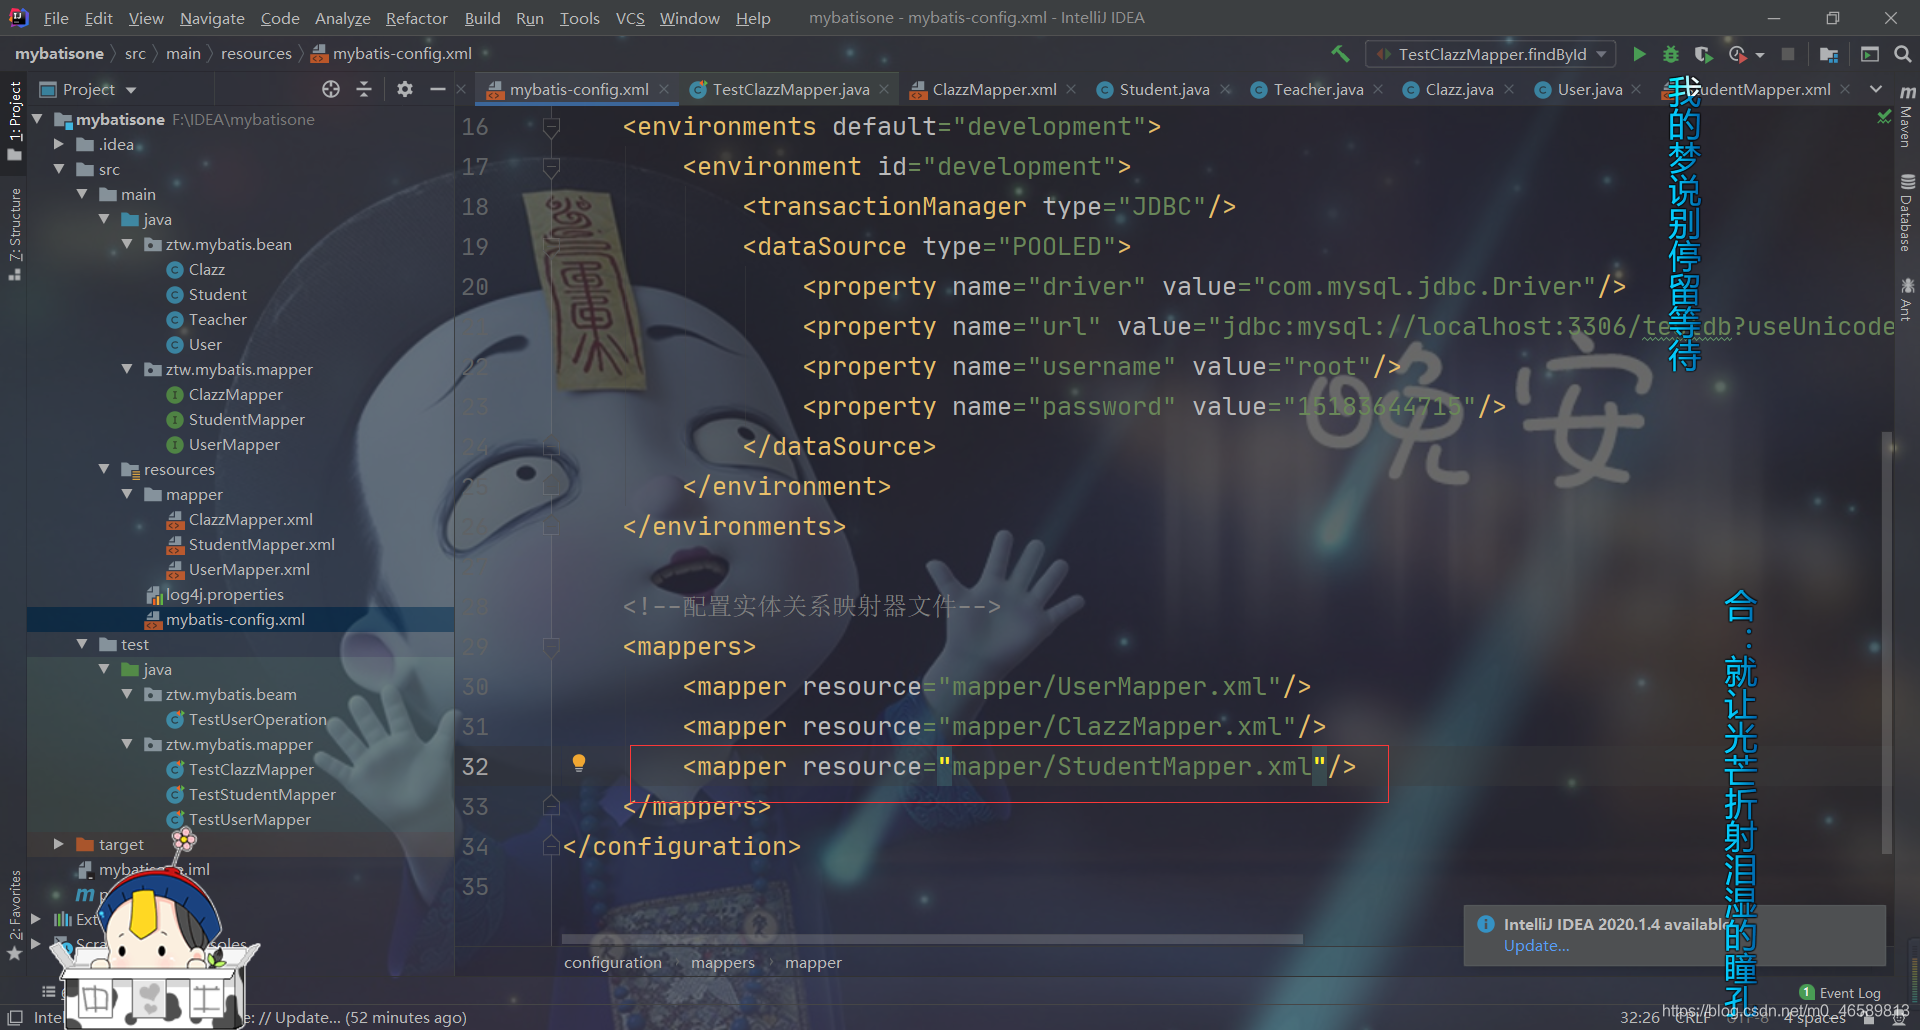Screen dimensions: 1920x1030
Task: Click the Update link in notification
Action: click(x=1536, y=946)
